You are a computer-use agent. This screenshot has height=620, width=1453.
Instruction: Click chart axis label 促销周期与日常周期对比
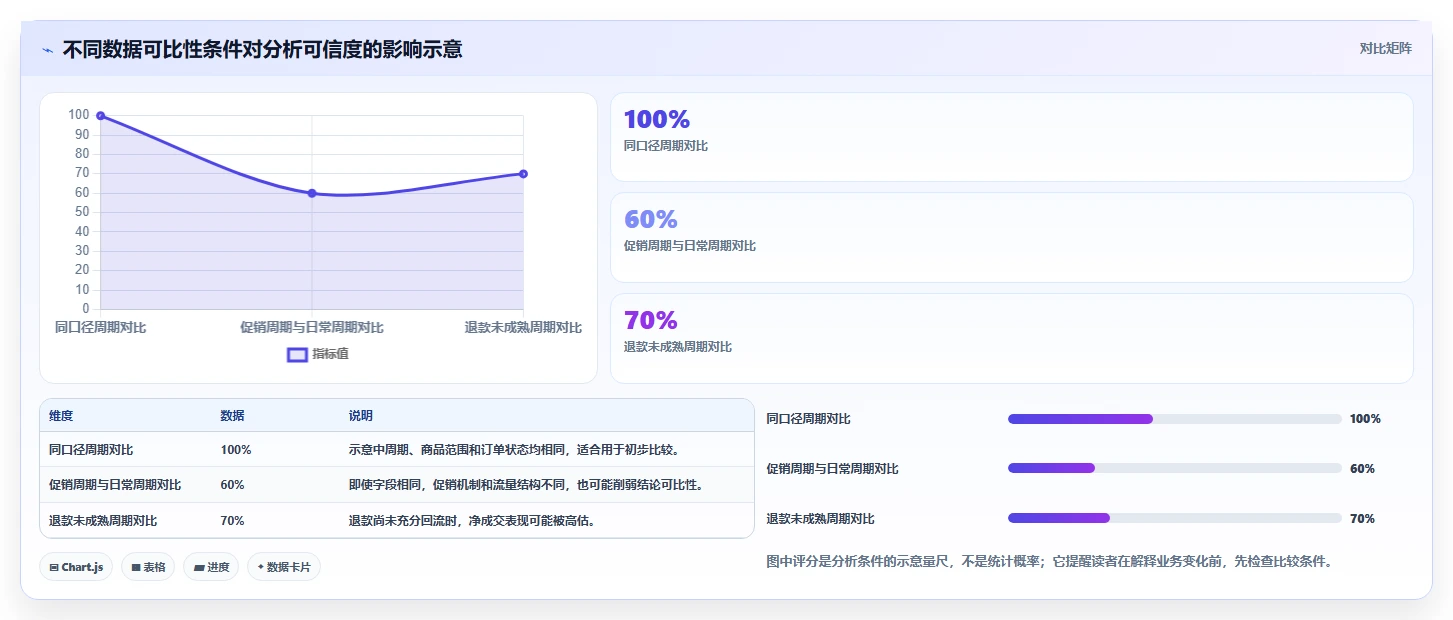(312, 327)
